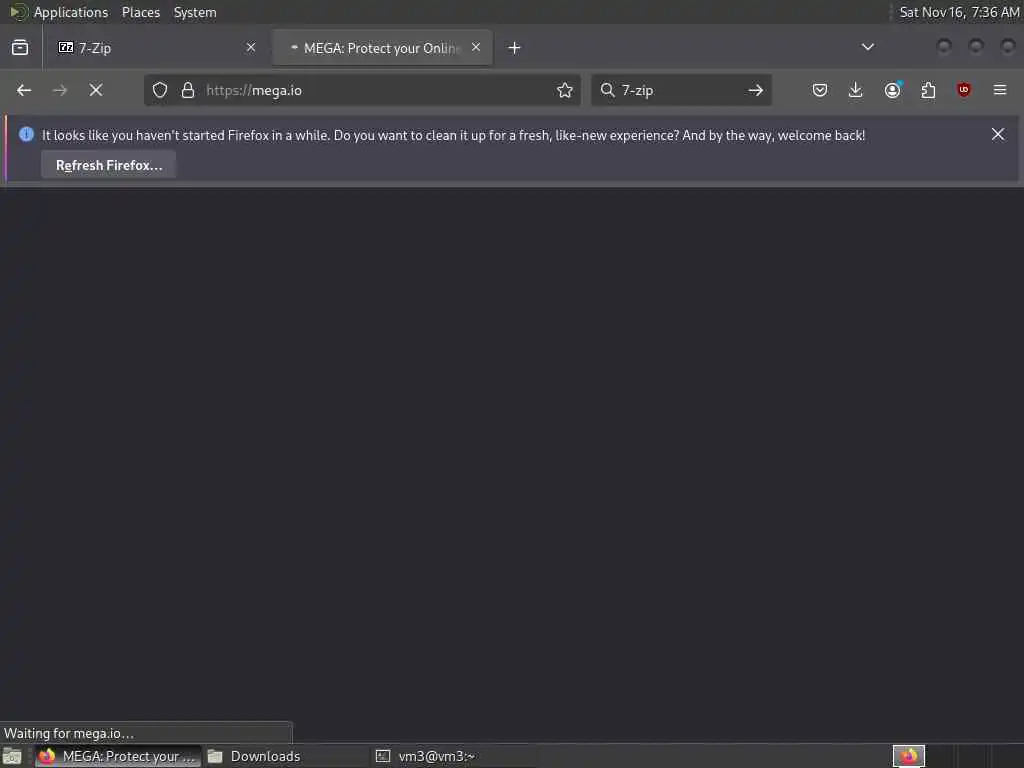Focus the mega.io address bar

(x=362, y=90)
